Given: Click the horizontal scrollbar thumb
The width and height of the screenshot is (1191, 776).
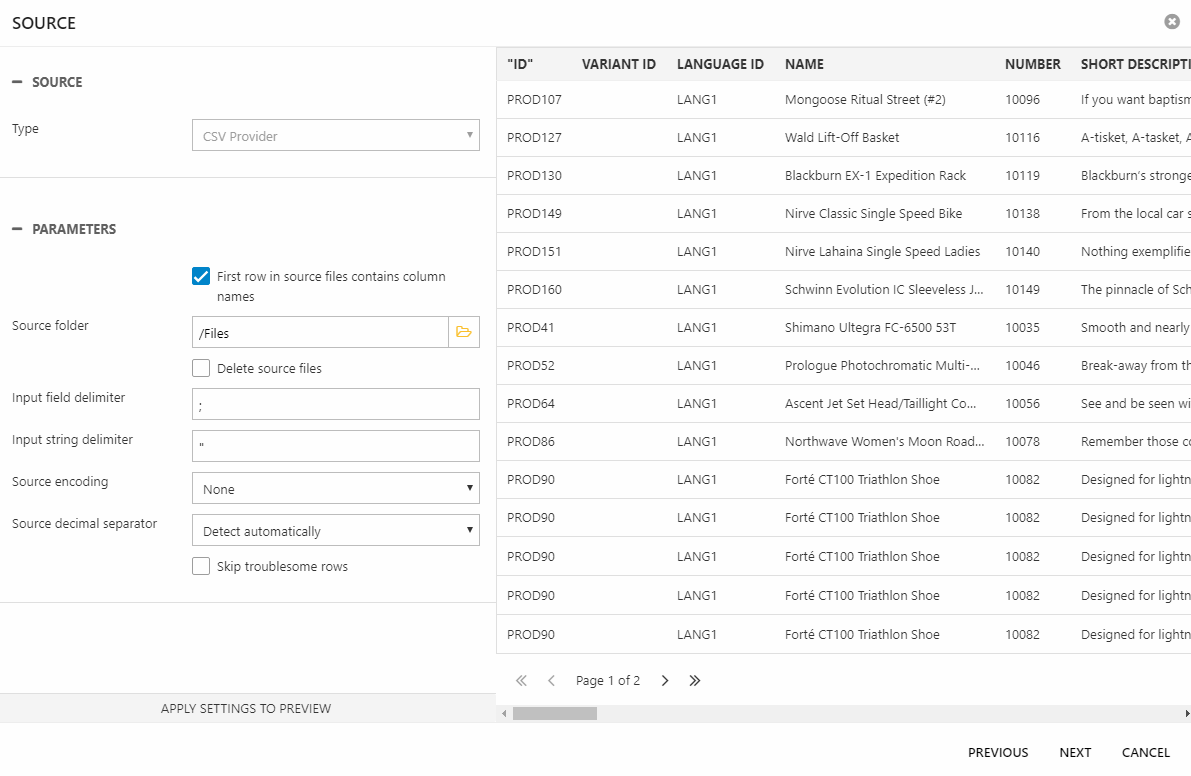Looking at the screenshot, I should click(x=555, y=714).
